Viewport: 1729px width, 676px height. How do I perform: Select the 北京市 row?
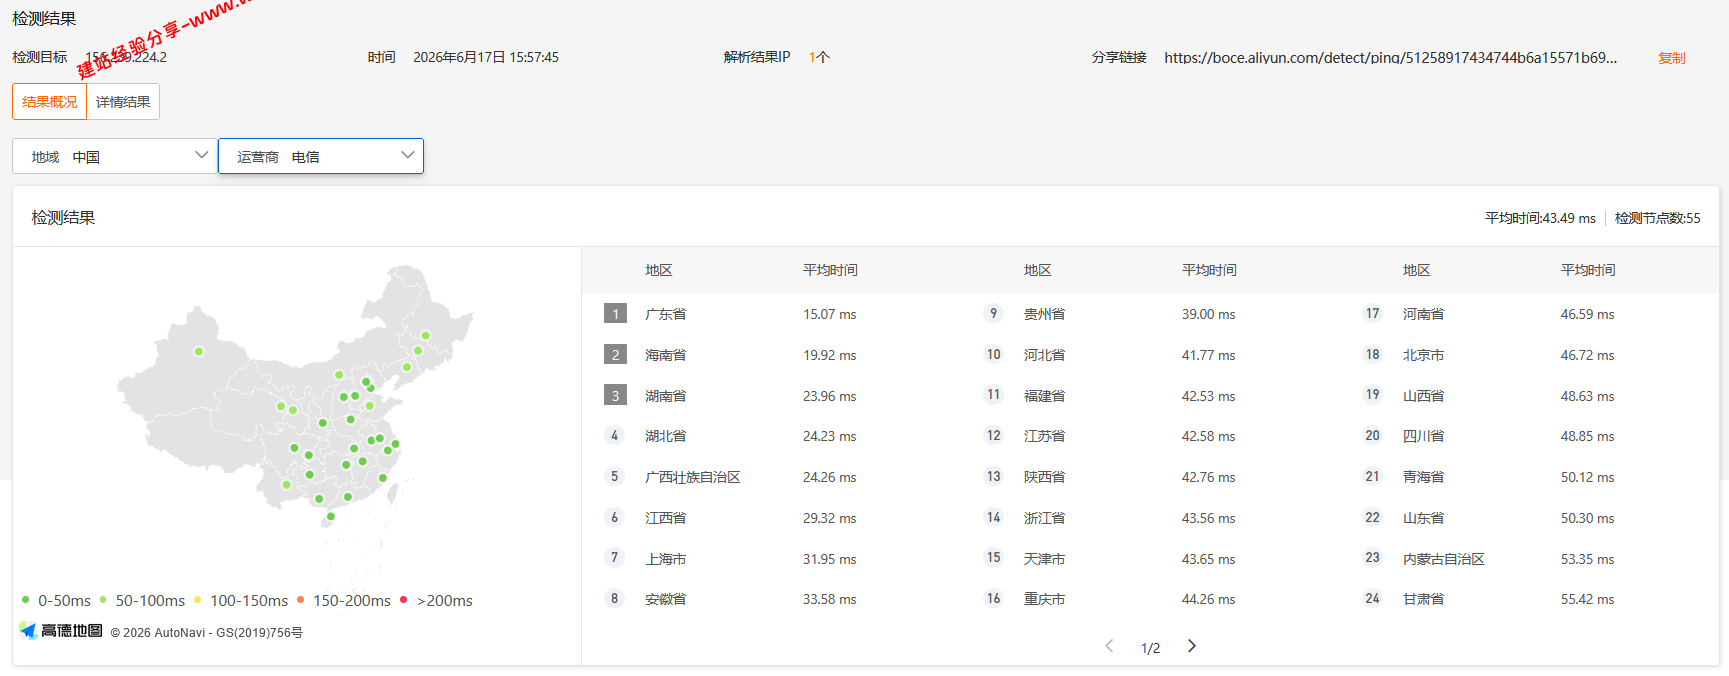(x=1529, y=355)
